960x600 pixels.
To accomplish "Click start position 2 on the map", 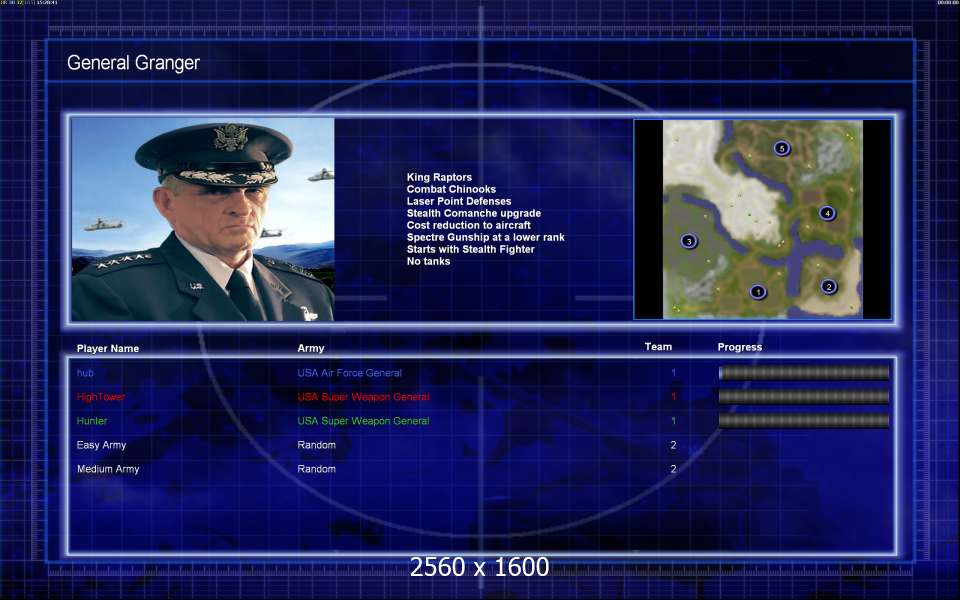I will pos(829,287).
